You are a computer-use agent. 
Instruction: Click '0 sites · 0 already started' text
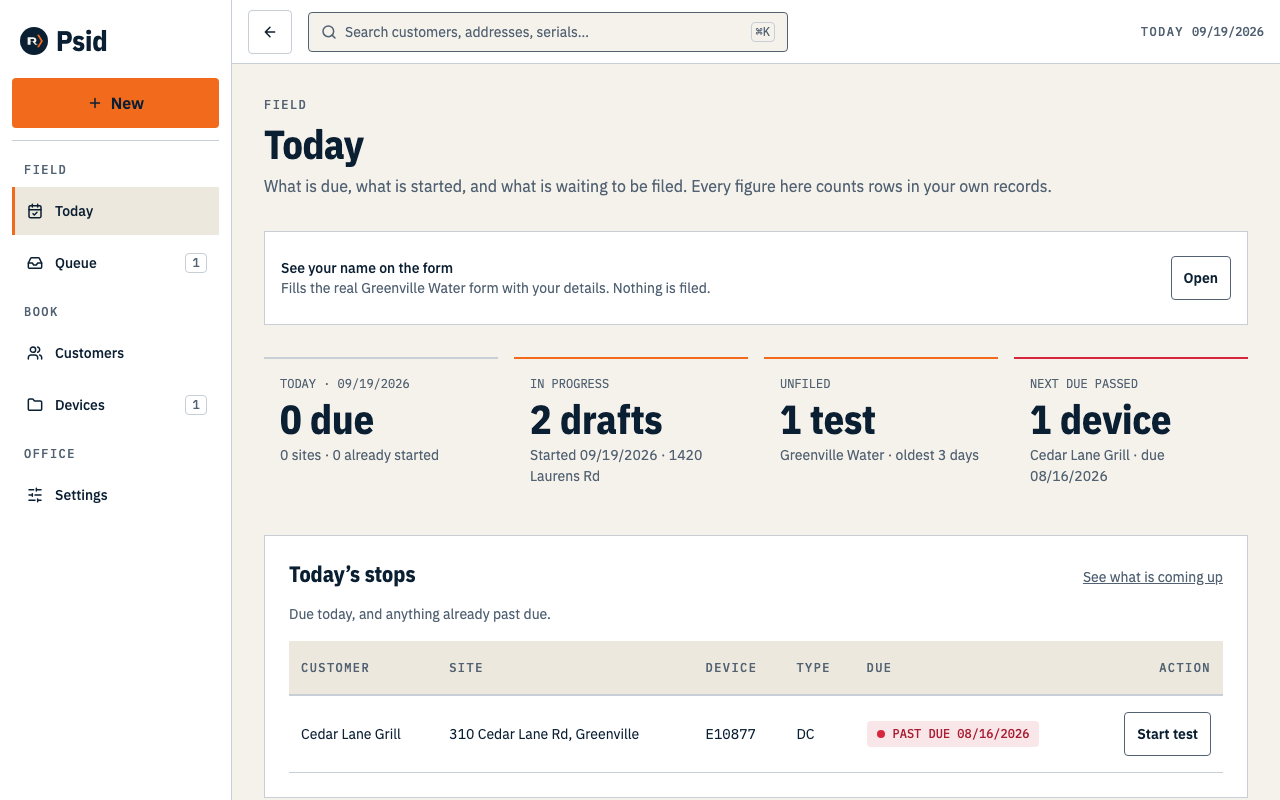[359, 455]
